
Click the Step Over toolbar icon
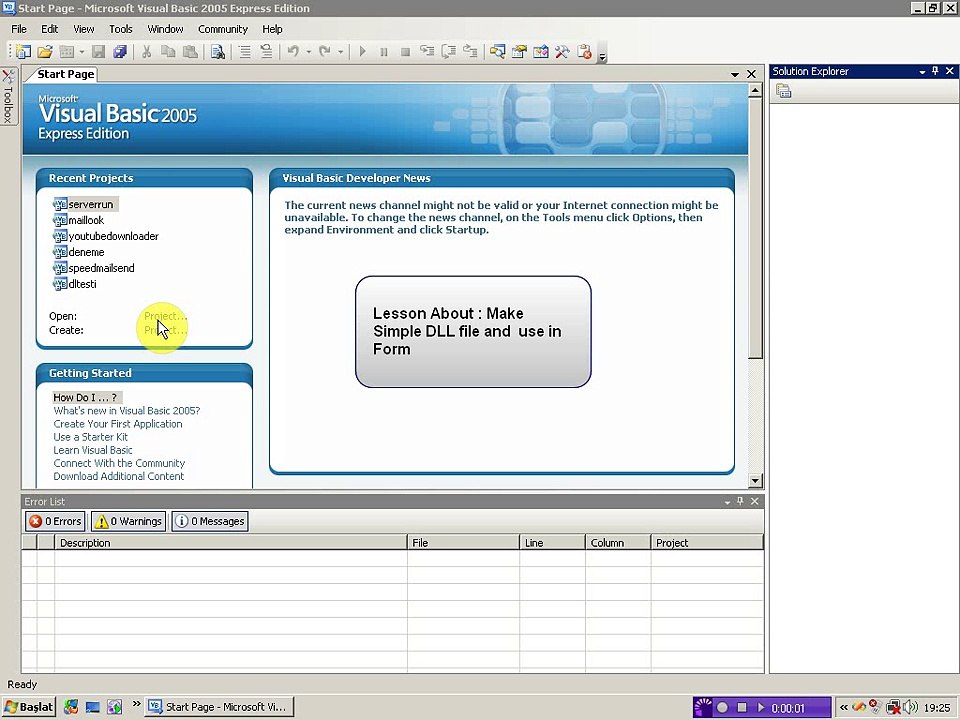[x=449, y=52]
